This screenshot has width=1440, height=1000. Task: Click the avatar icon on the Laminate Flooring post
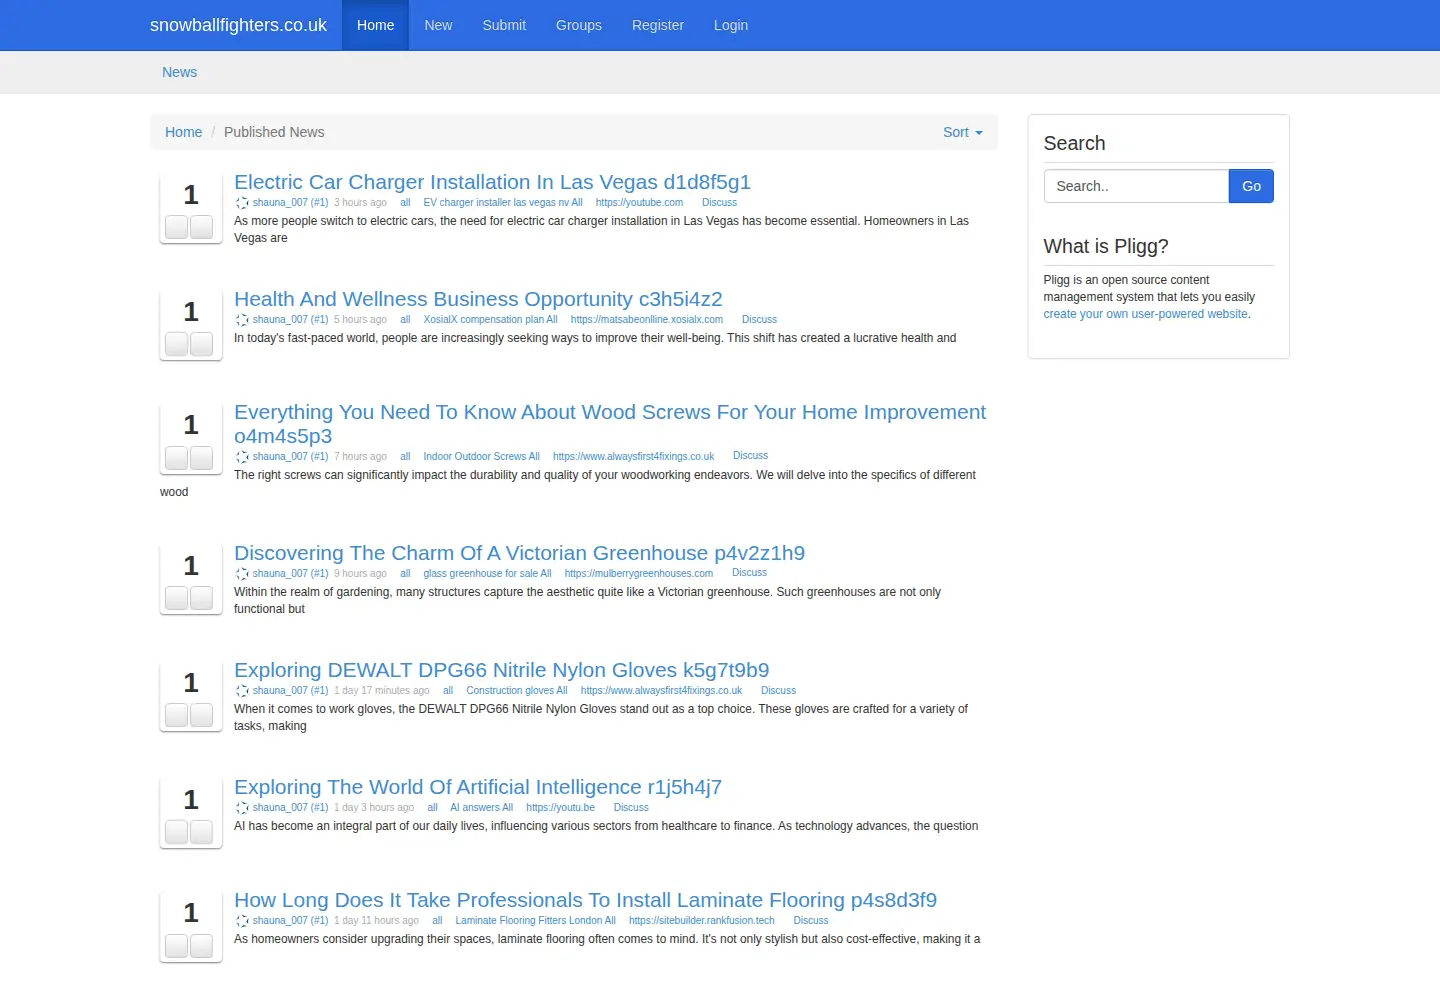coord(242,921)
